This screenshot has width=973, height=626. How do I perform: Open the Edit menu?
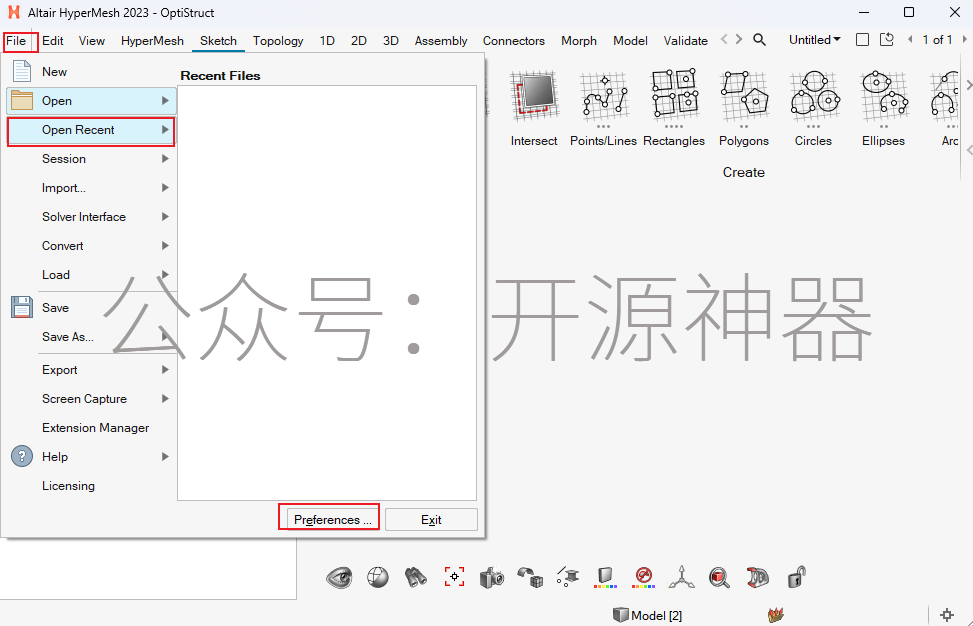point(53,41)
